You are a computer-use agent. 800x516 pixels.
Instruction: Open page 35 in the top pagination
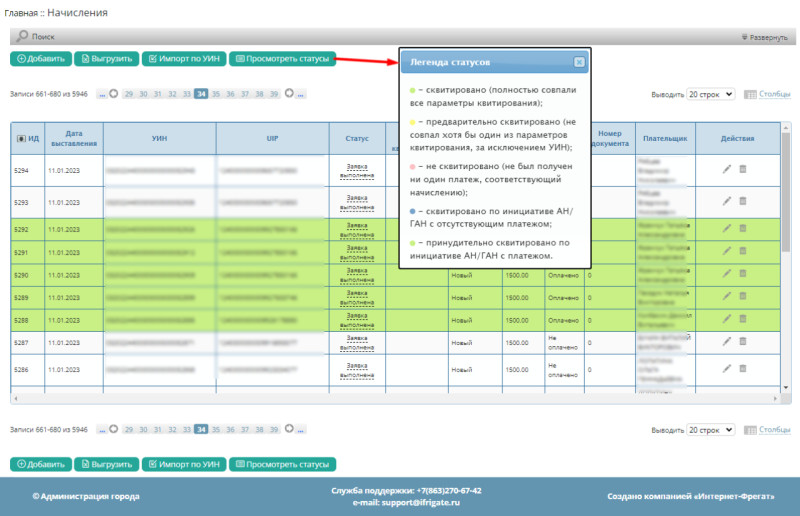click(216, 94)
